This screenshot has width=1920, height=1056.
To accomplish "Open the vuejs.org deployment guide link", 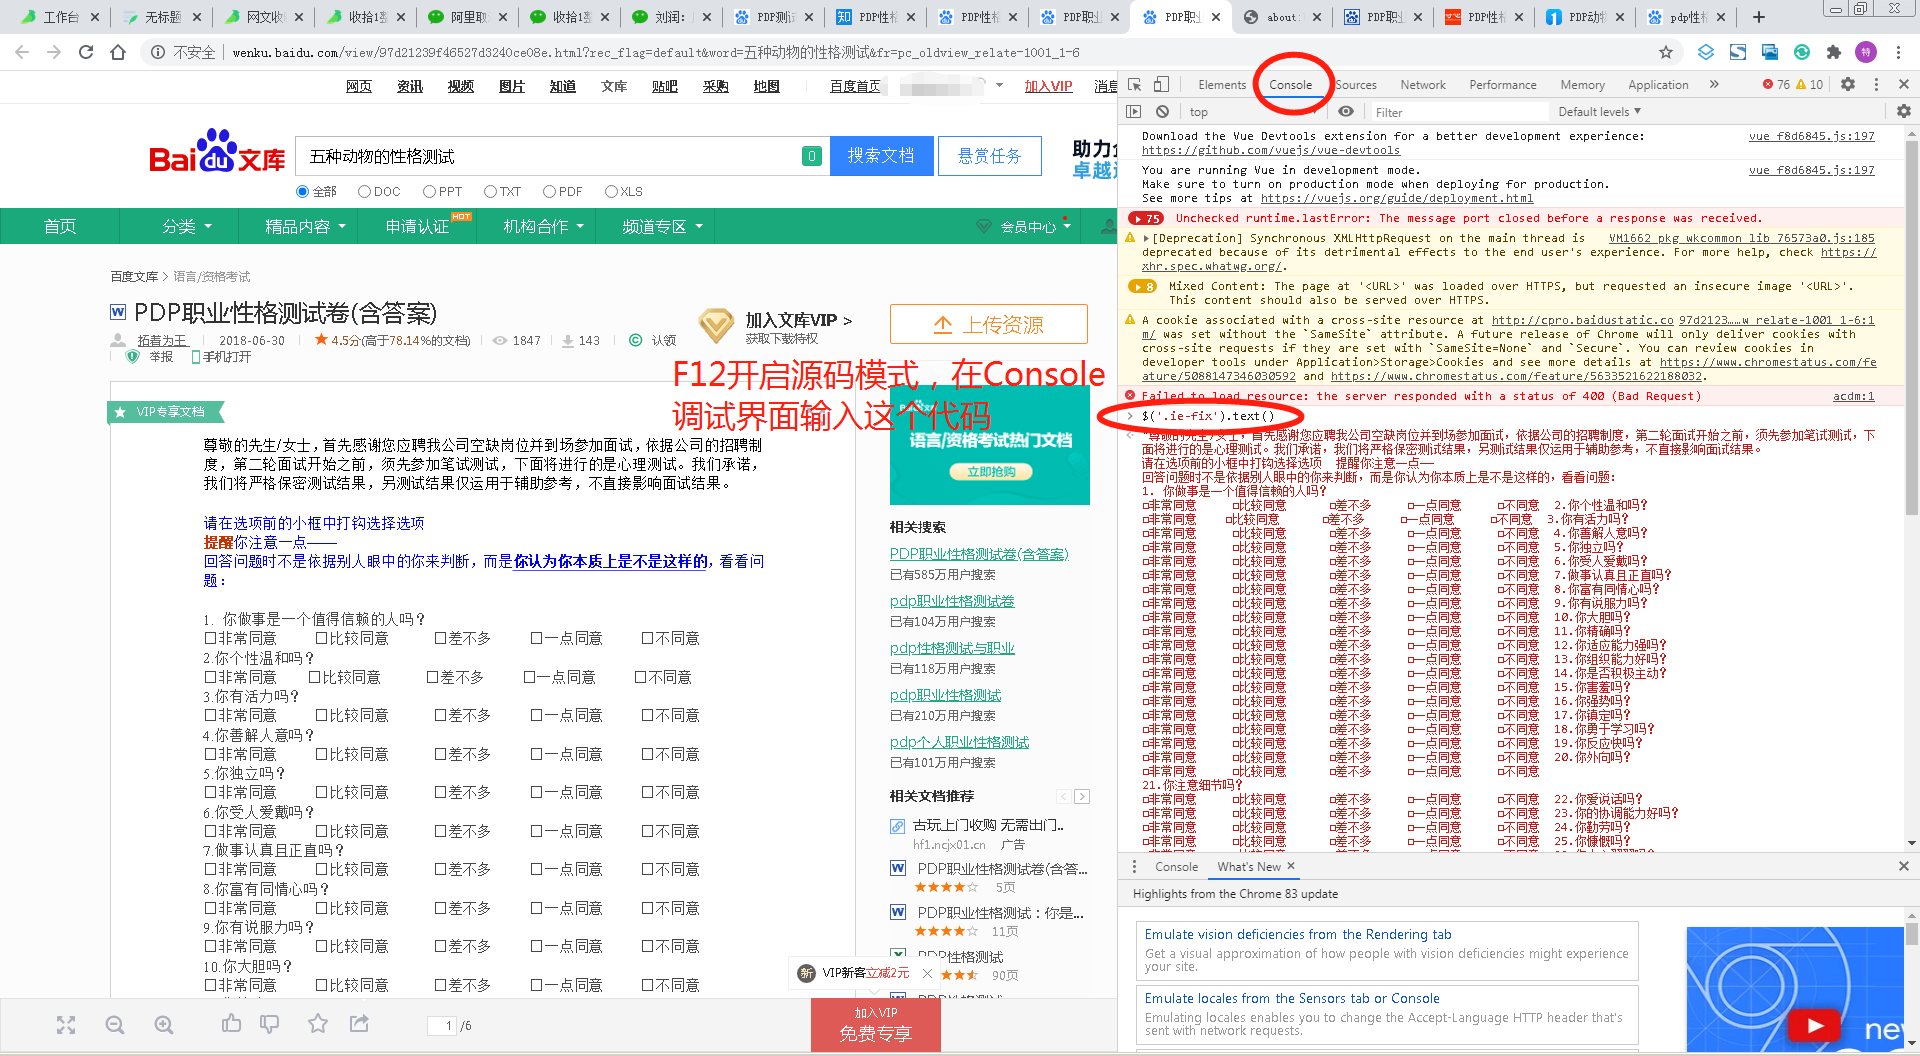I will 1397,198.
